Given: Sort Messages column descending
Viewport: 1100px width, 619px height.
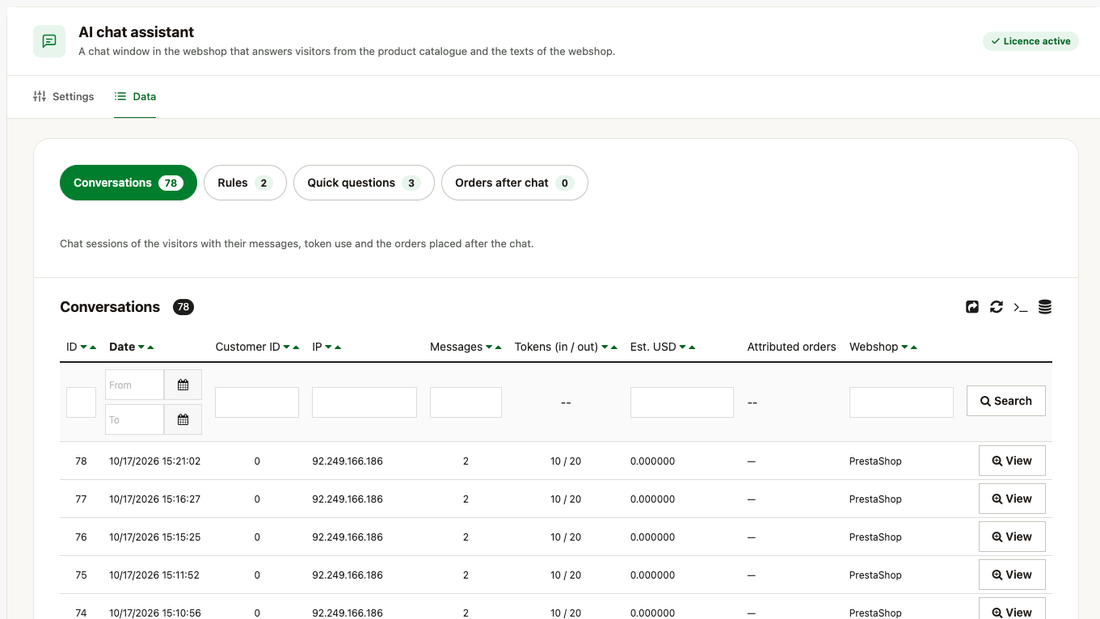Looking at the screenshot, I should point(489,347).
